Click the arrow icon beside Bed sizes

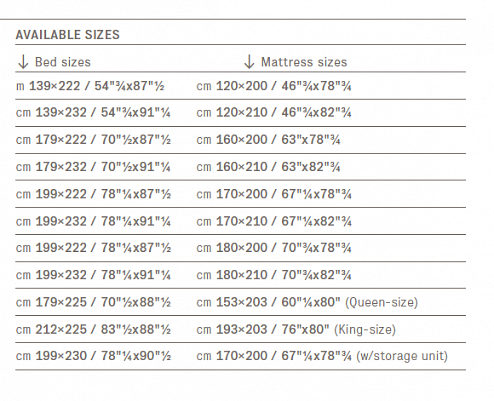click(x=23, y=62)
